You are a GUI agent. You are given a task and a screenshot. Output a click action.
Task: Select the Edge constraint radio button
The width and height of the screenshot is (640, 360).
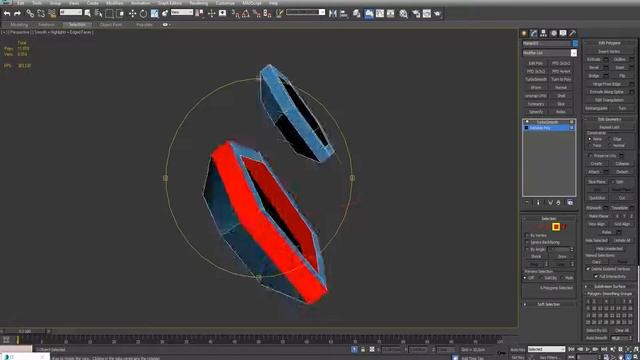[611, 139]
